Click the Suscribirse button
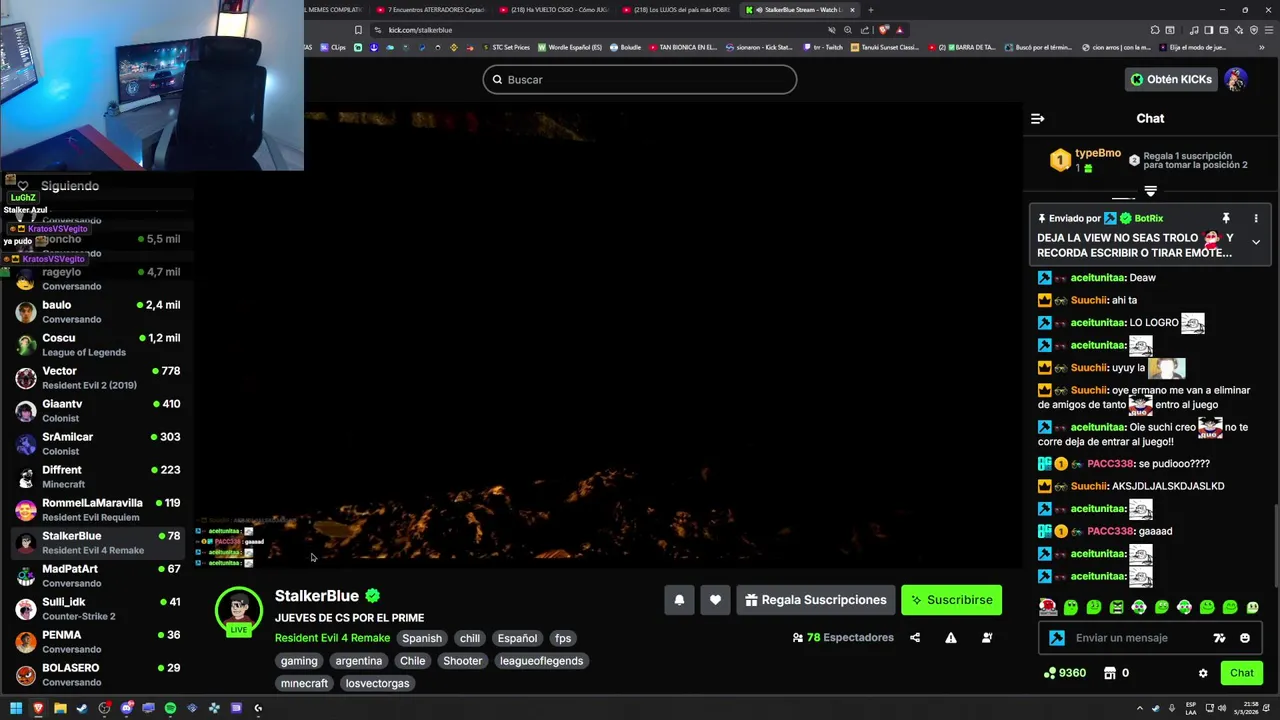The width and height of the screenshot is (1280, 720). (951, 600)
